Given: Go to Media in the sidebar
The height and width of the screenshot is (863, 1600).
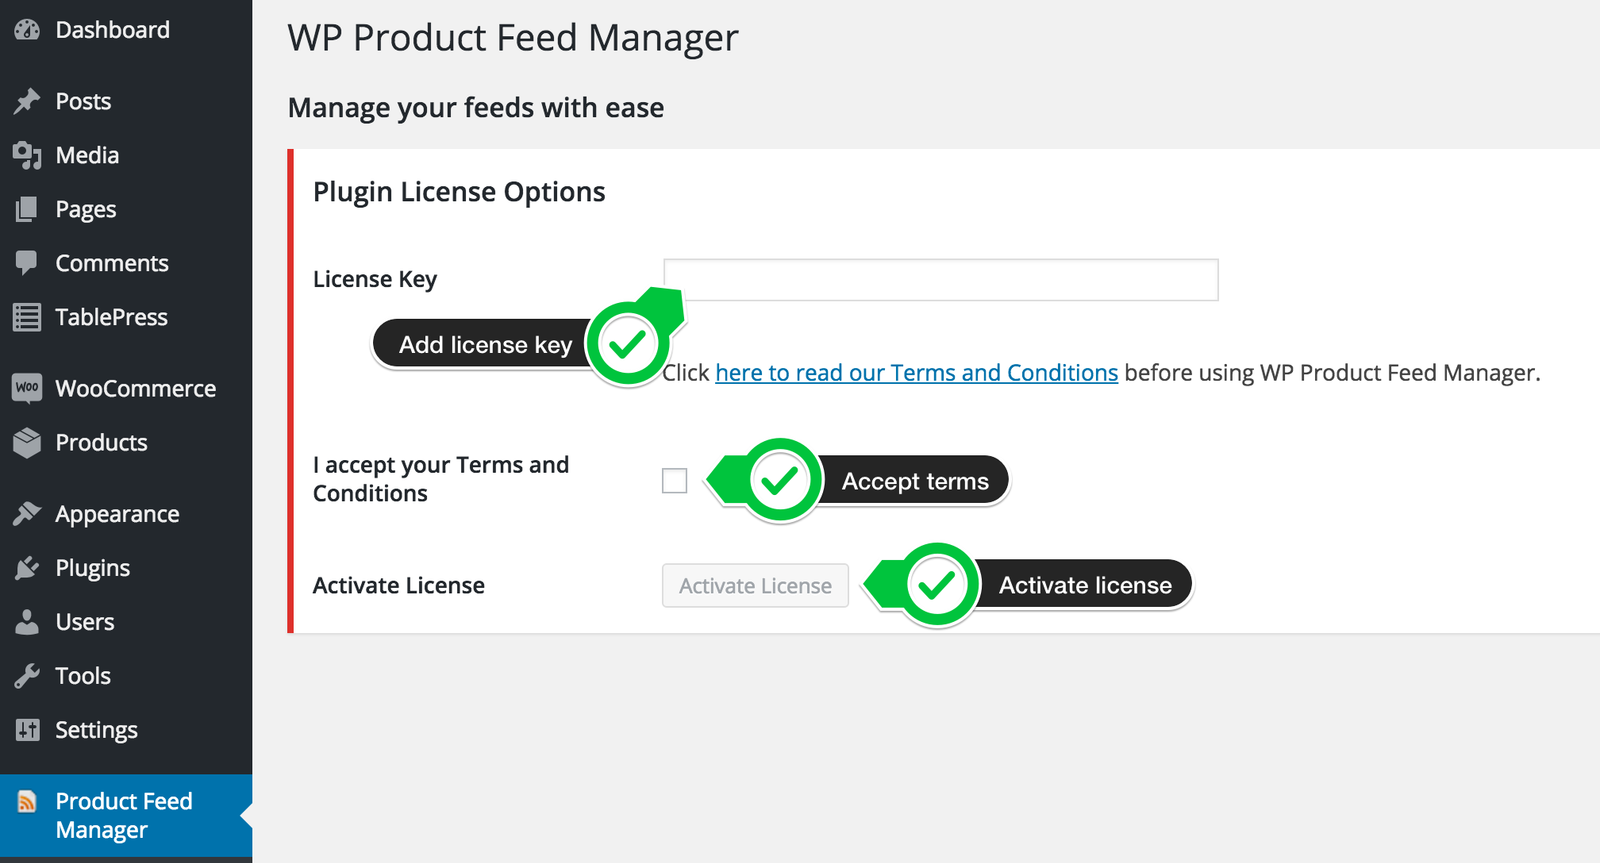Looking at the screenshot, I should tap(126, 155).
